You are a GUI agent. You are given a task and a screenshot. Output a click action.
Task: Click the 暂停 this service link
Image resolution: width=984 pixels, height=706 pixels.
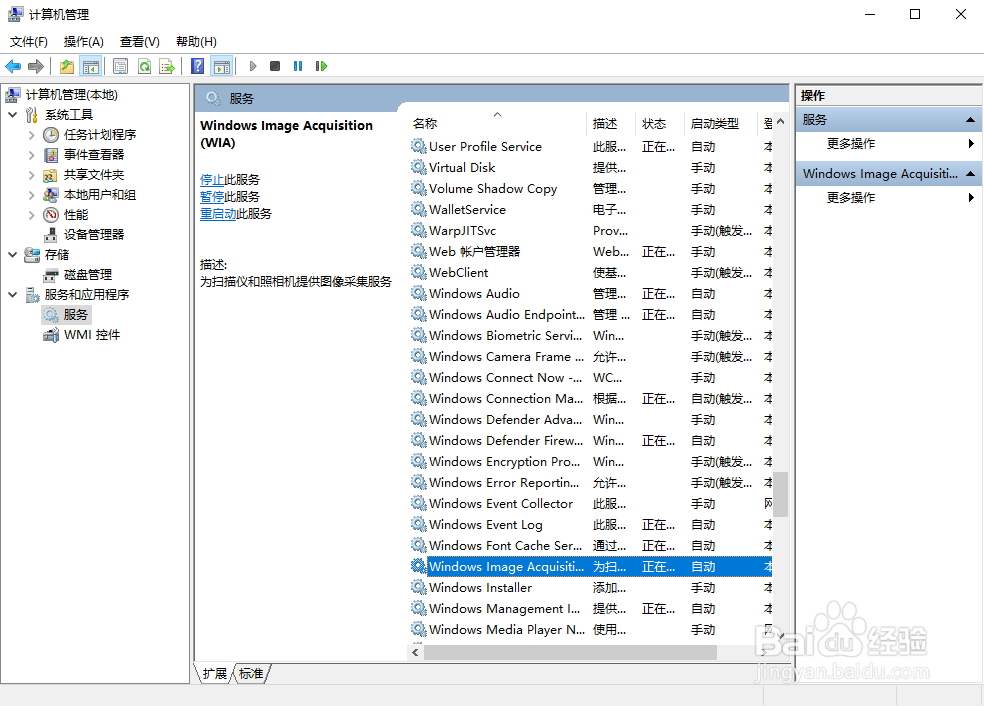point(212,197)
